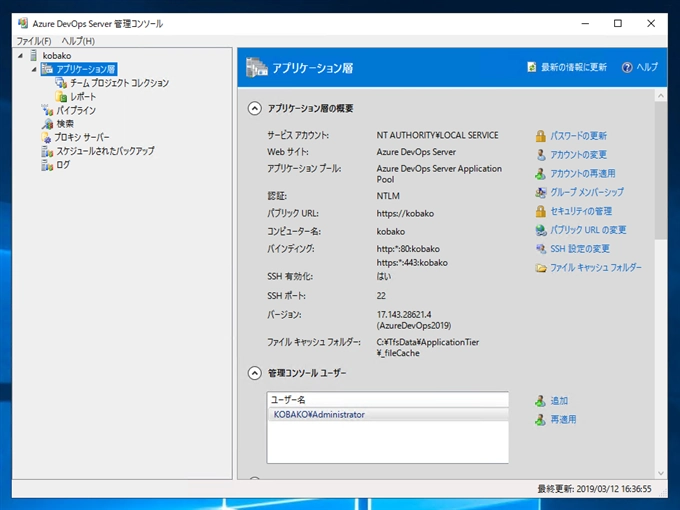This screenshot has width=680, height=510.
Task: Click the 17.143.28621.4 version value
Action: 404,314
